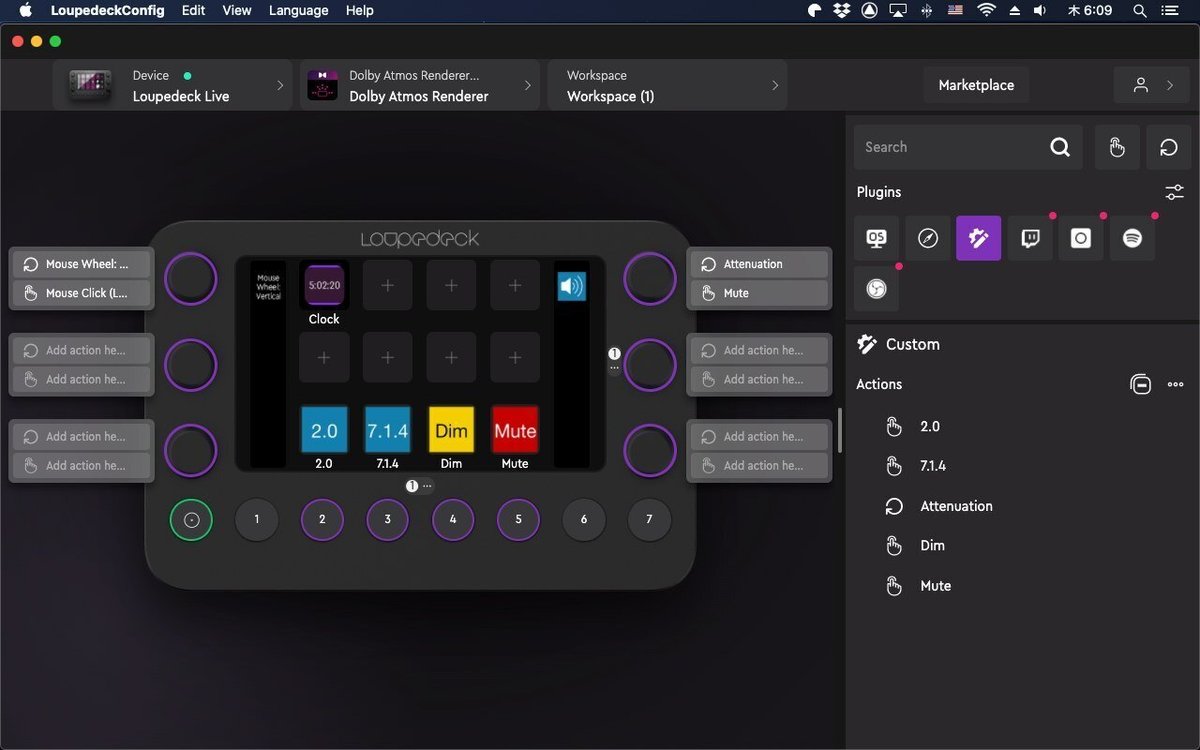Screen dimensions: 1200x750
Task: Select the purple Custom plugin icon
Action: (x=979, y=238)
